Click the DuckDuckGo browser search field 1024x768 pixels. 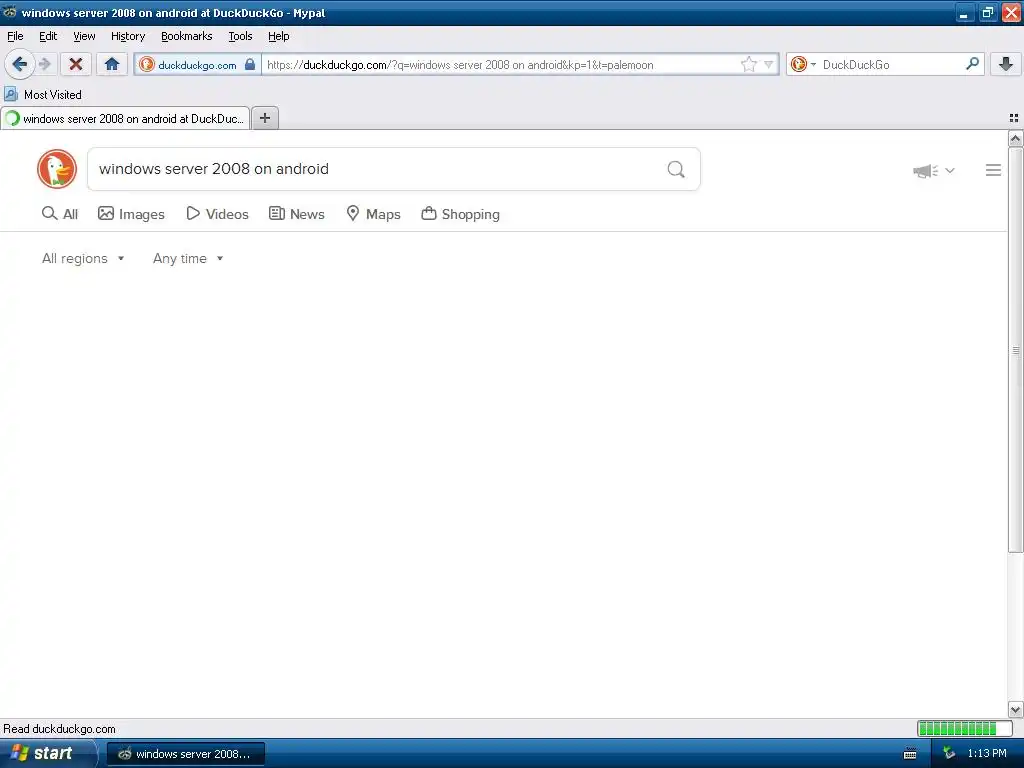coord(888,65)
